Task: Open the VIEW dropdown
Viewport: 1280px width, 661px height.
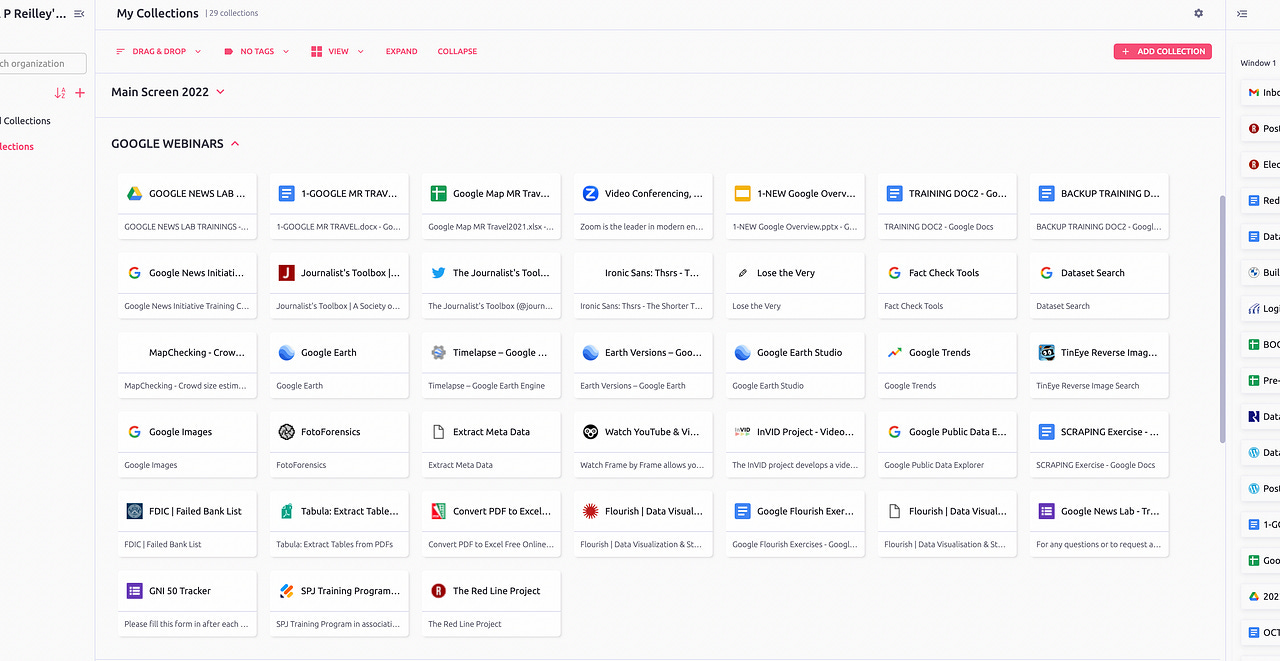Action: 338,51
